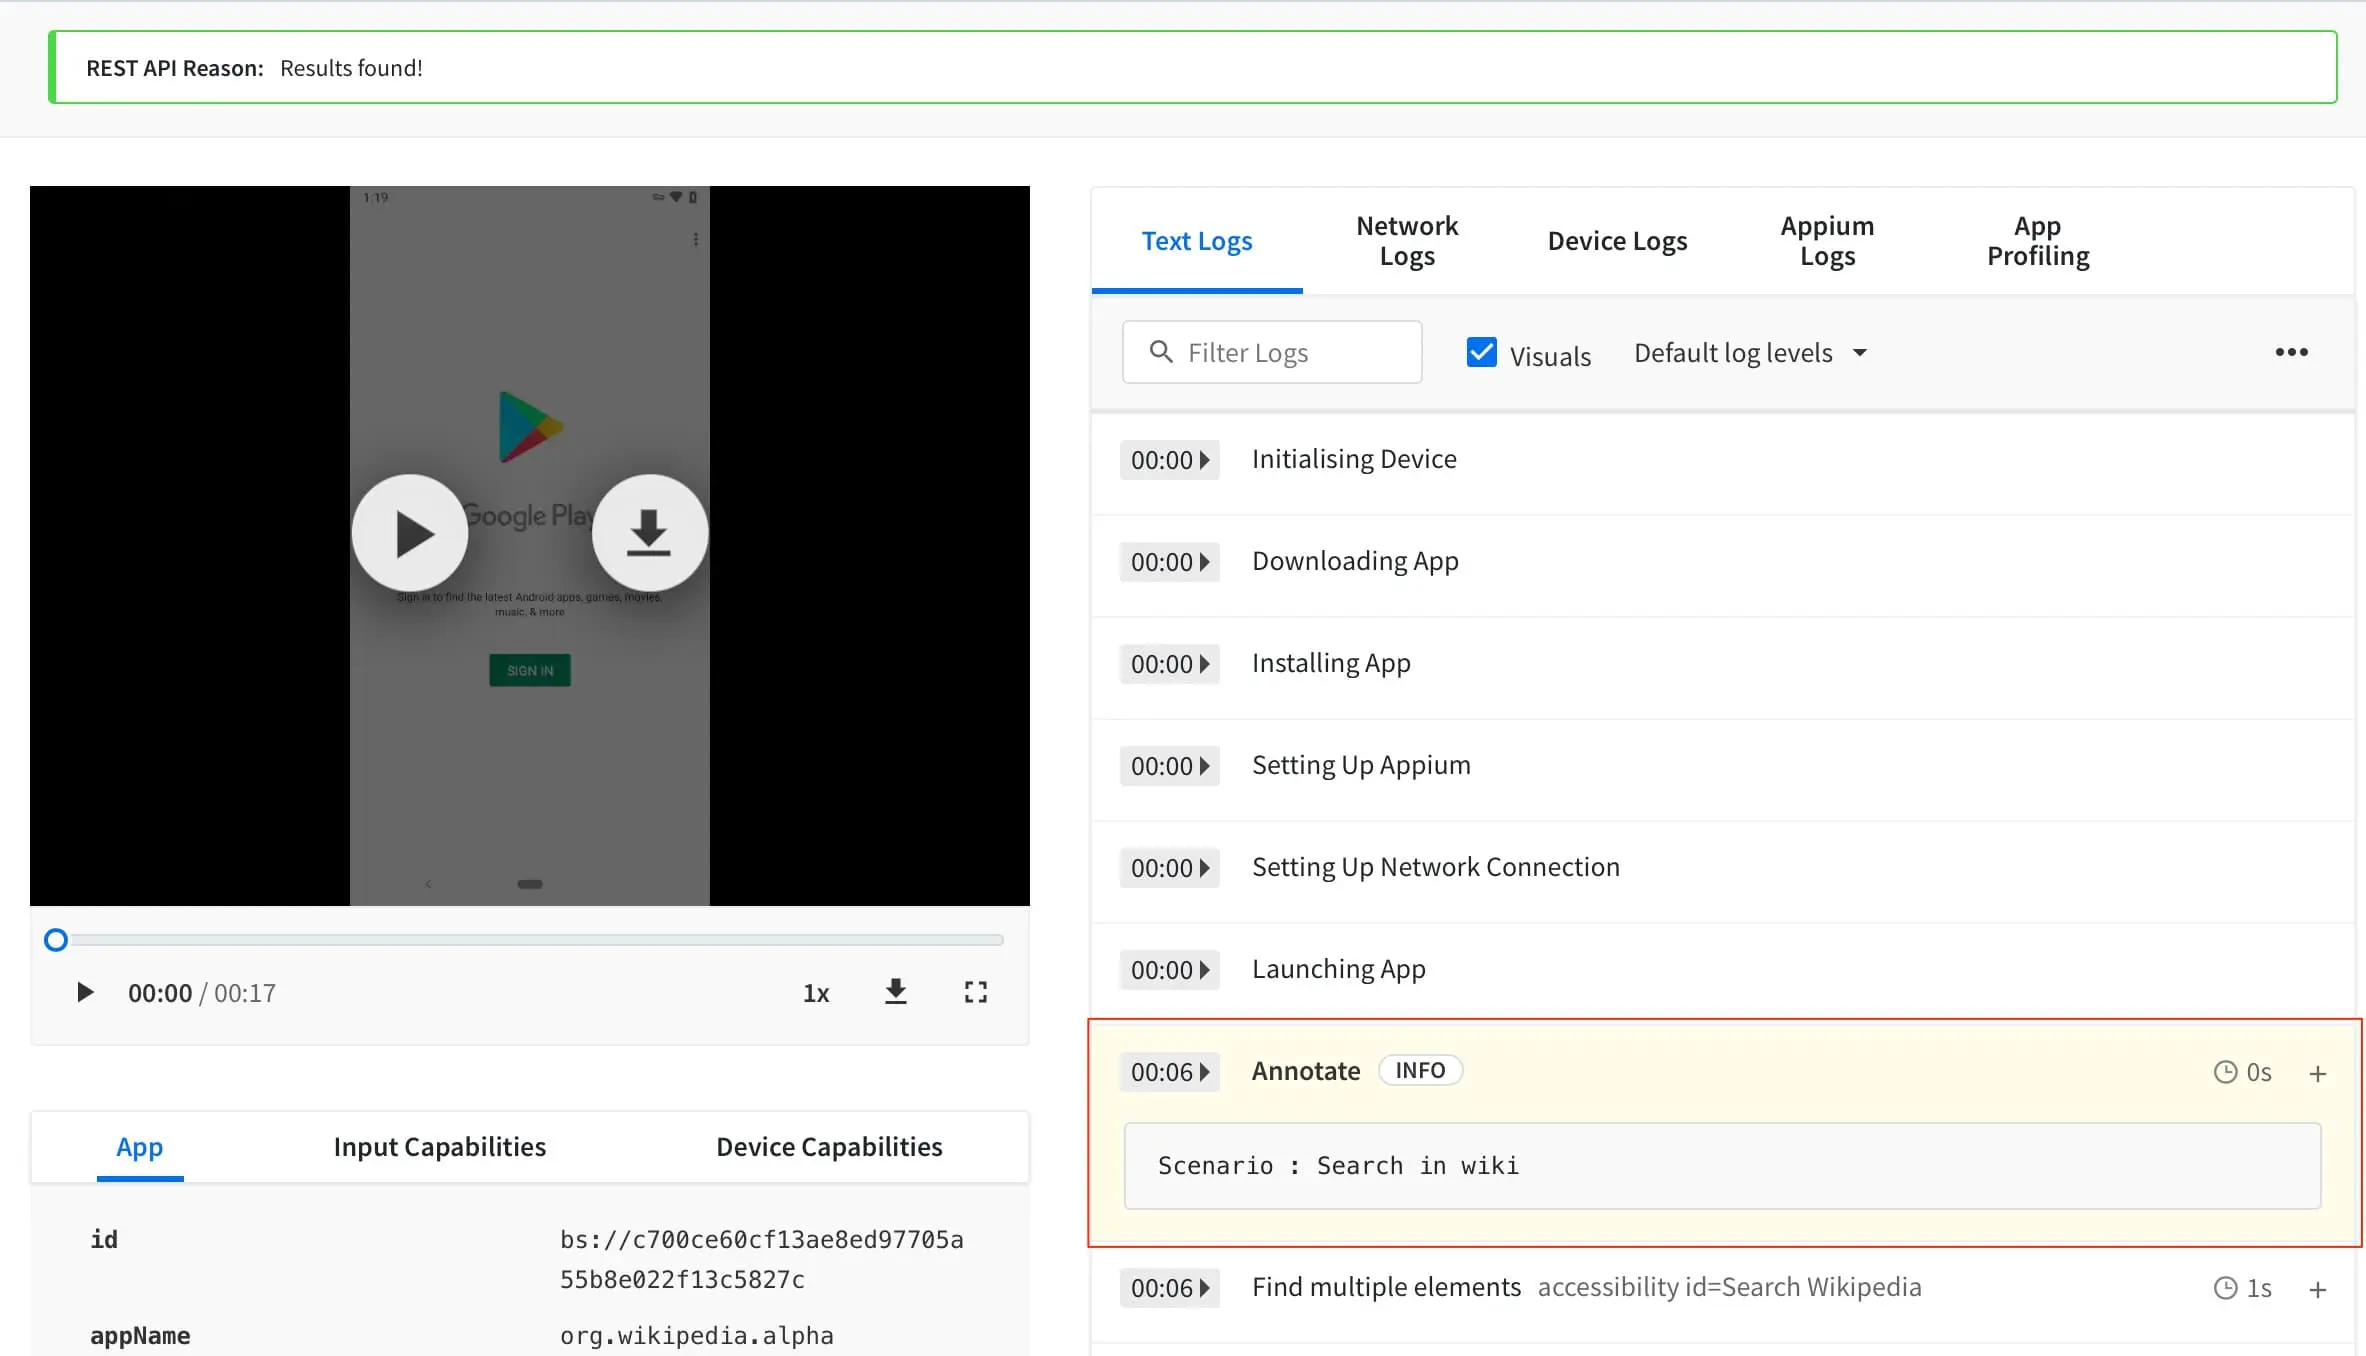Click the video progress slider handle

[56, 940]
